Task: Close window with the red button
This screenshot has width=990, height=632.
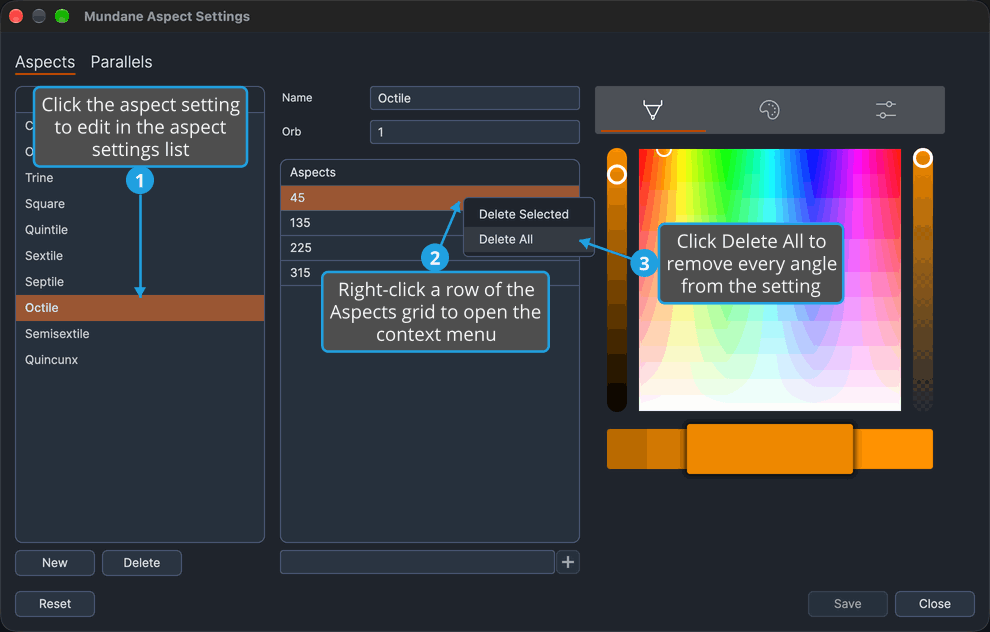Action: [x=16, y=16]
